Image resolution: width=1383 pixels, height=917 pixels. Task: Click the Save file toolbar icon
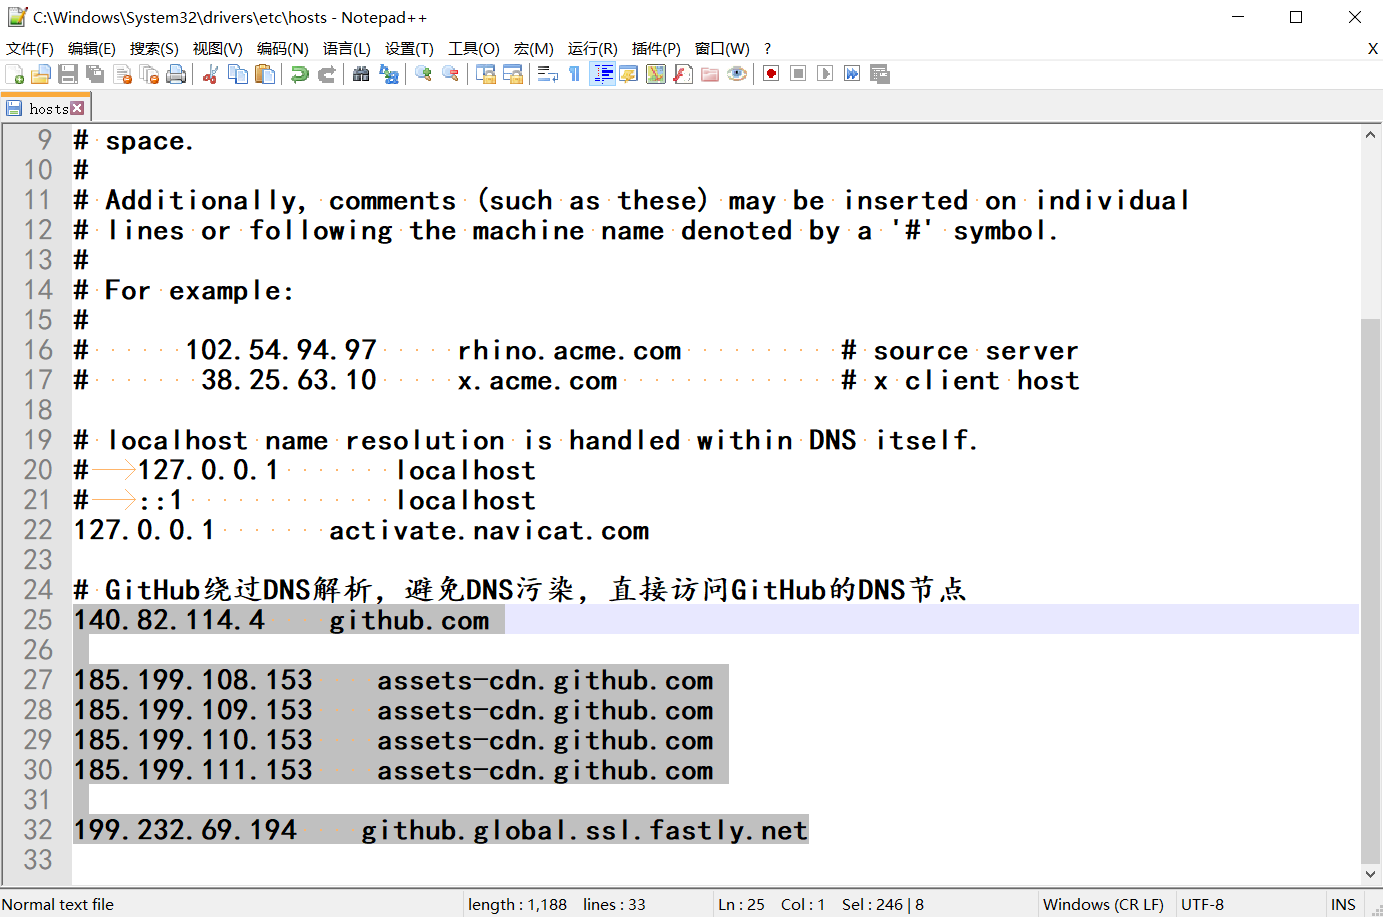pos(68,74)
